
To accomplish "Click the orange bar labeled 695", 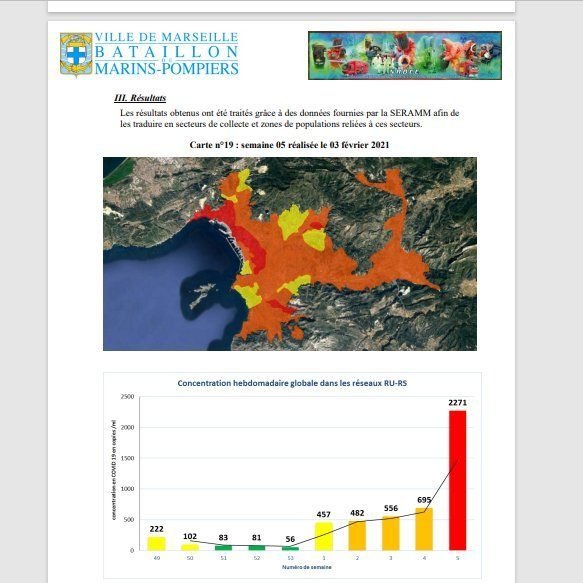I will [x=424, y=529].
